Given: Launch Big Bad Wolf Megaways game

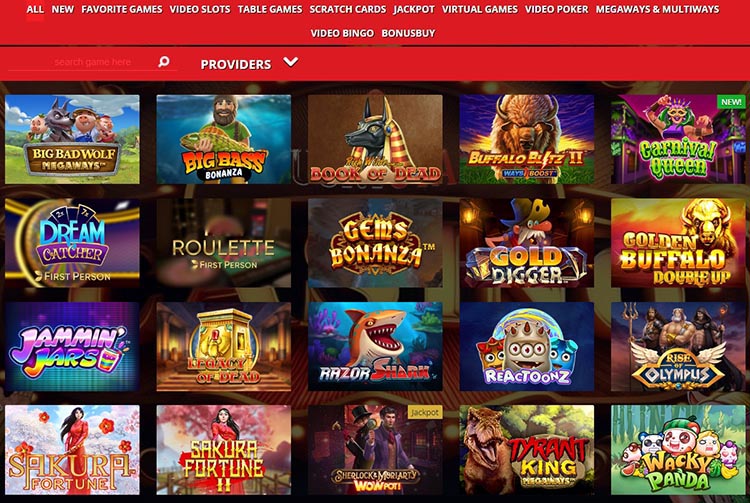Looking at the screenshot, I should pos(72,139).
